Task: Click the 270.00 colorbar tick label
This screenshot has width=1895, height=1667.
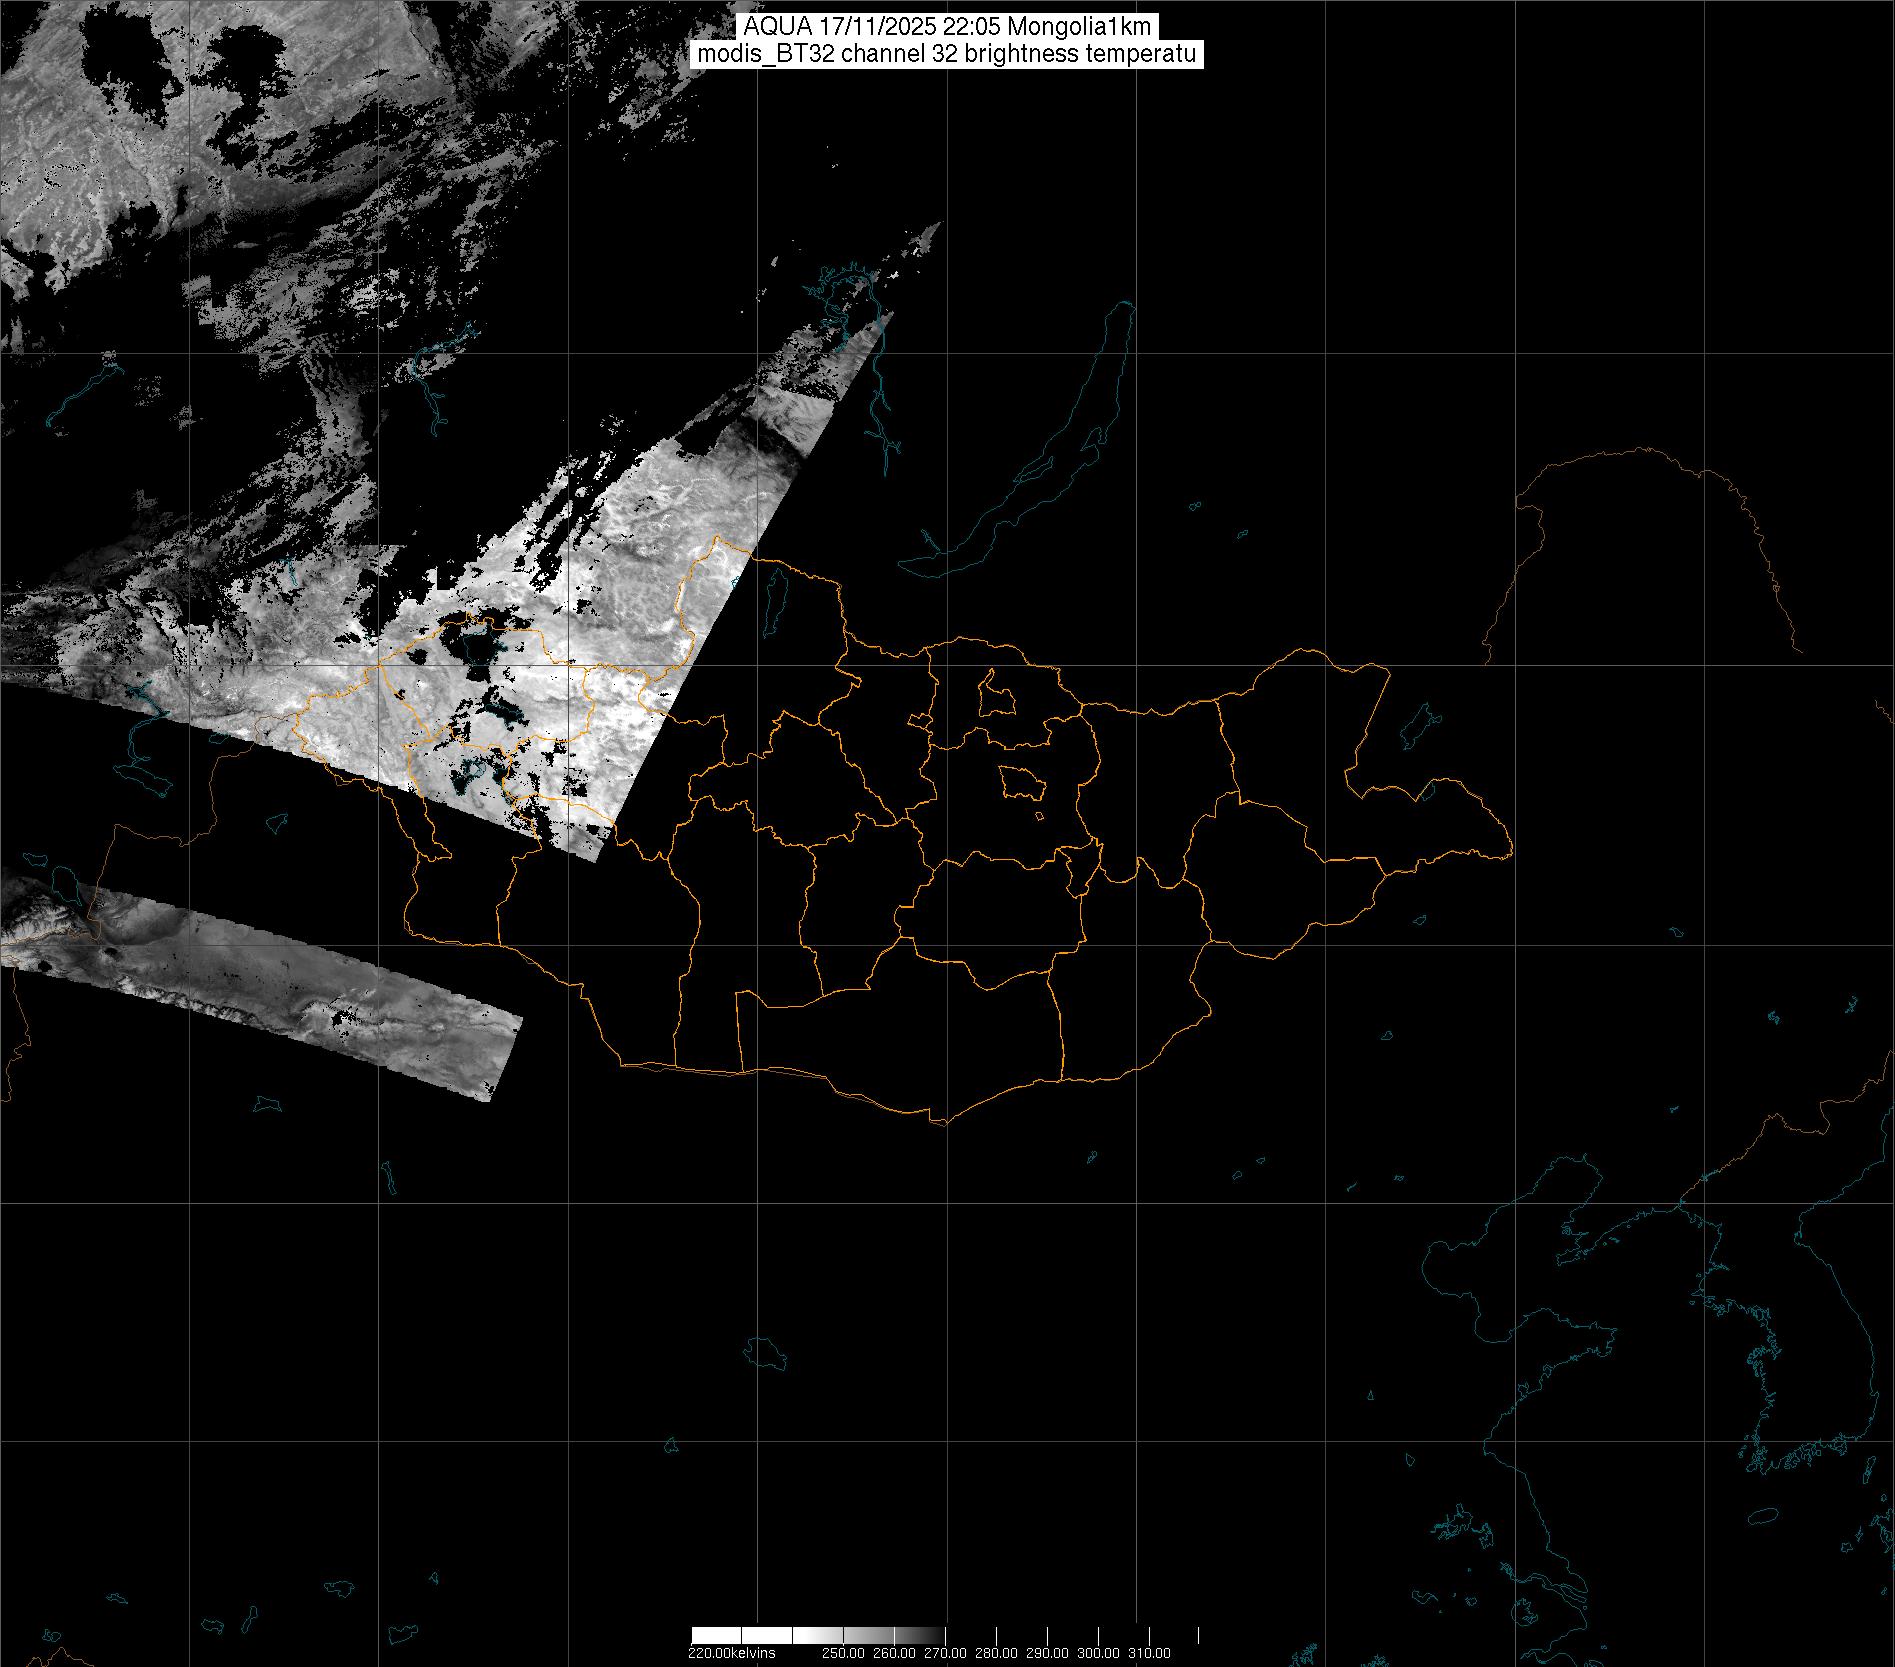Action: [946, 1652]
